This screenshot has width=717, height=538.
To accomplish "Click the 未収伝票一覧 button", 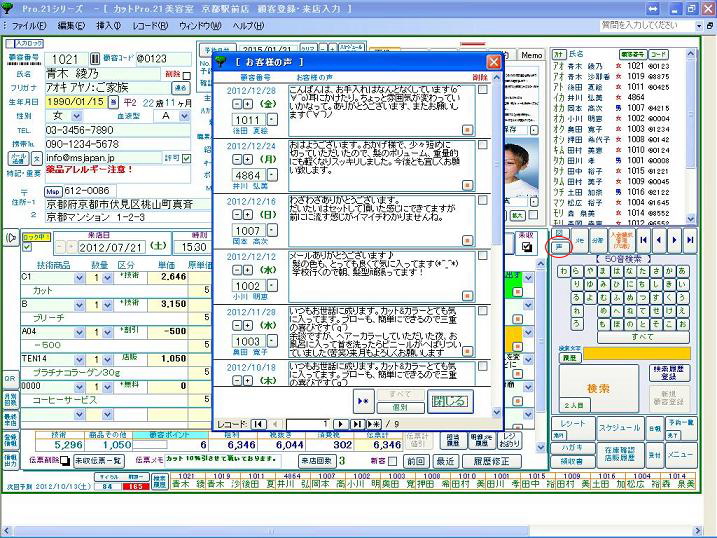I will tap(99, 461).
